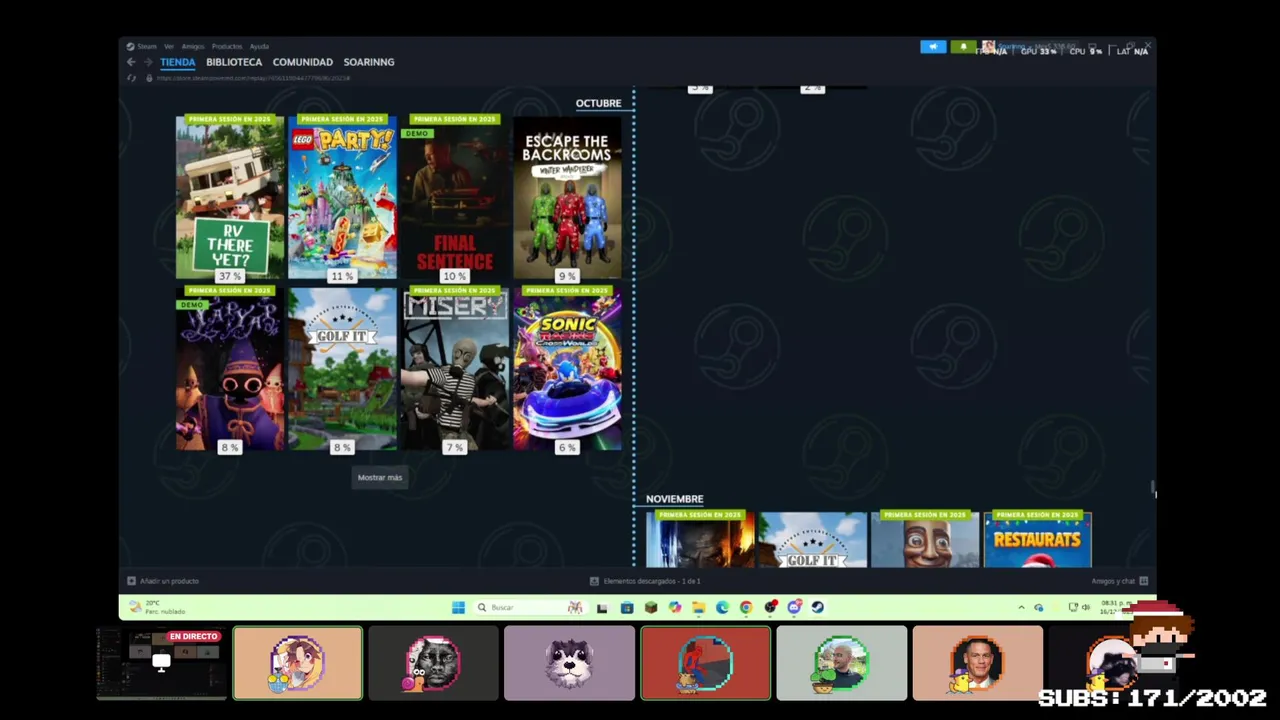Switch to the COMUNIDAD tab
Viewport: 1280px width, 720px height.
click(303, 62)
